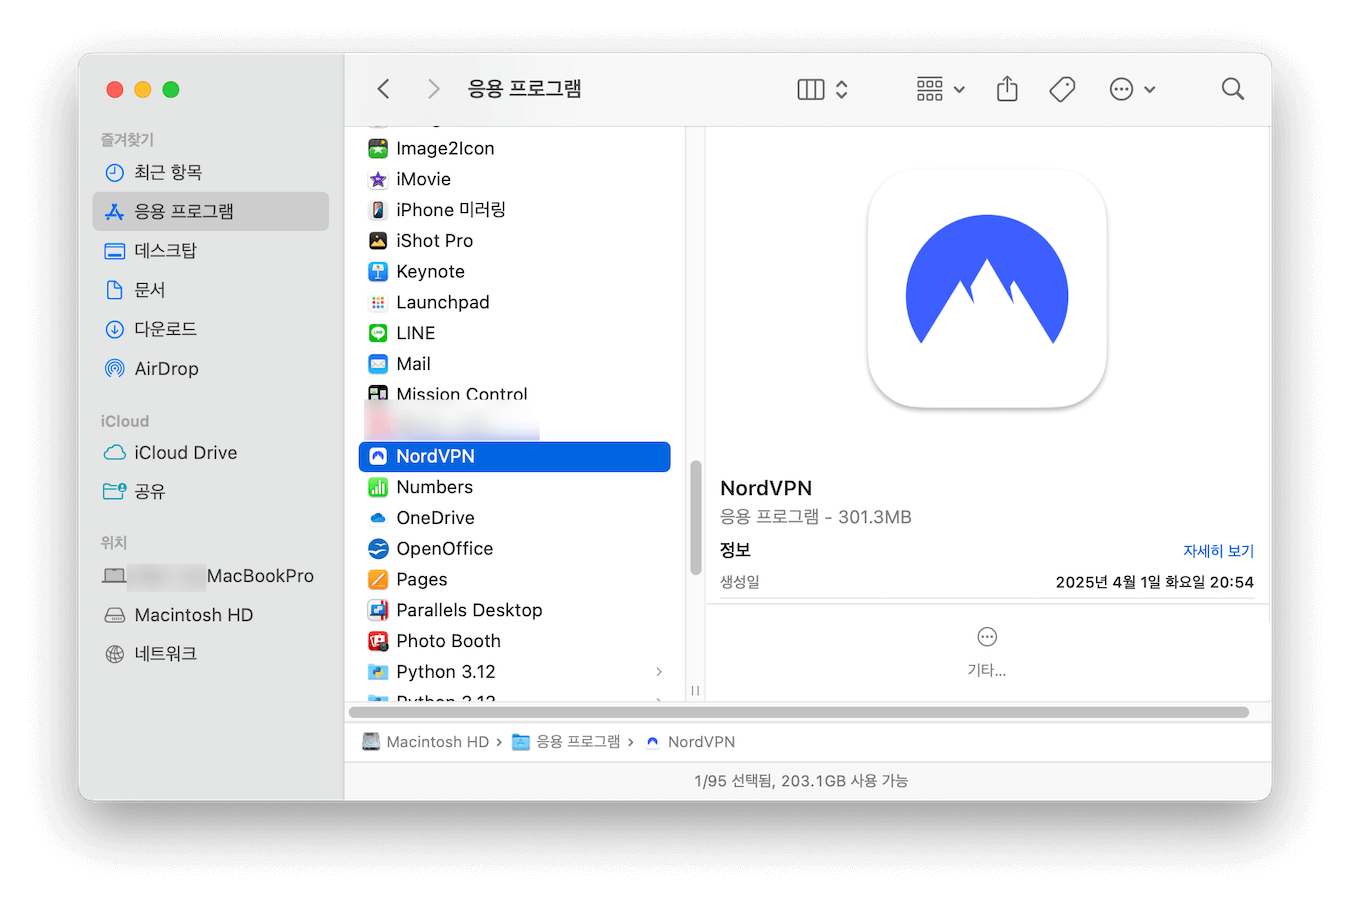Expand Python 3.12 folder chevron
This screenshot has width=1350, height=904.
tap(659, 672)
